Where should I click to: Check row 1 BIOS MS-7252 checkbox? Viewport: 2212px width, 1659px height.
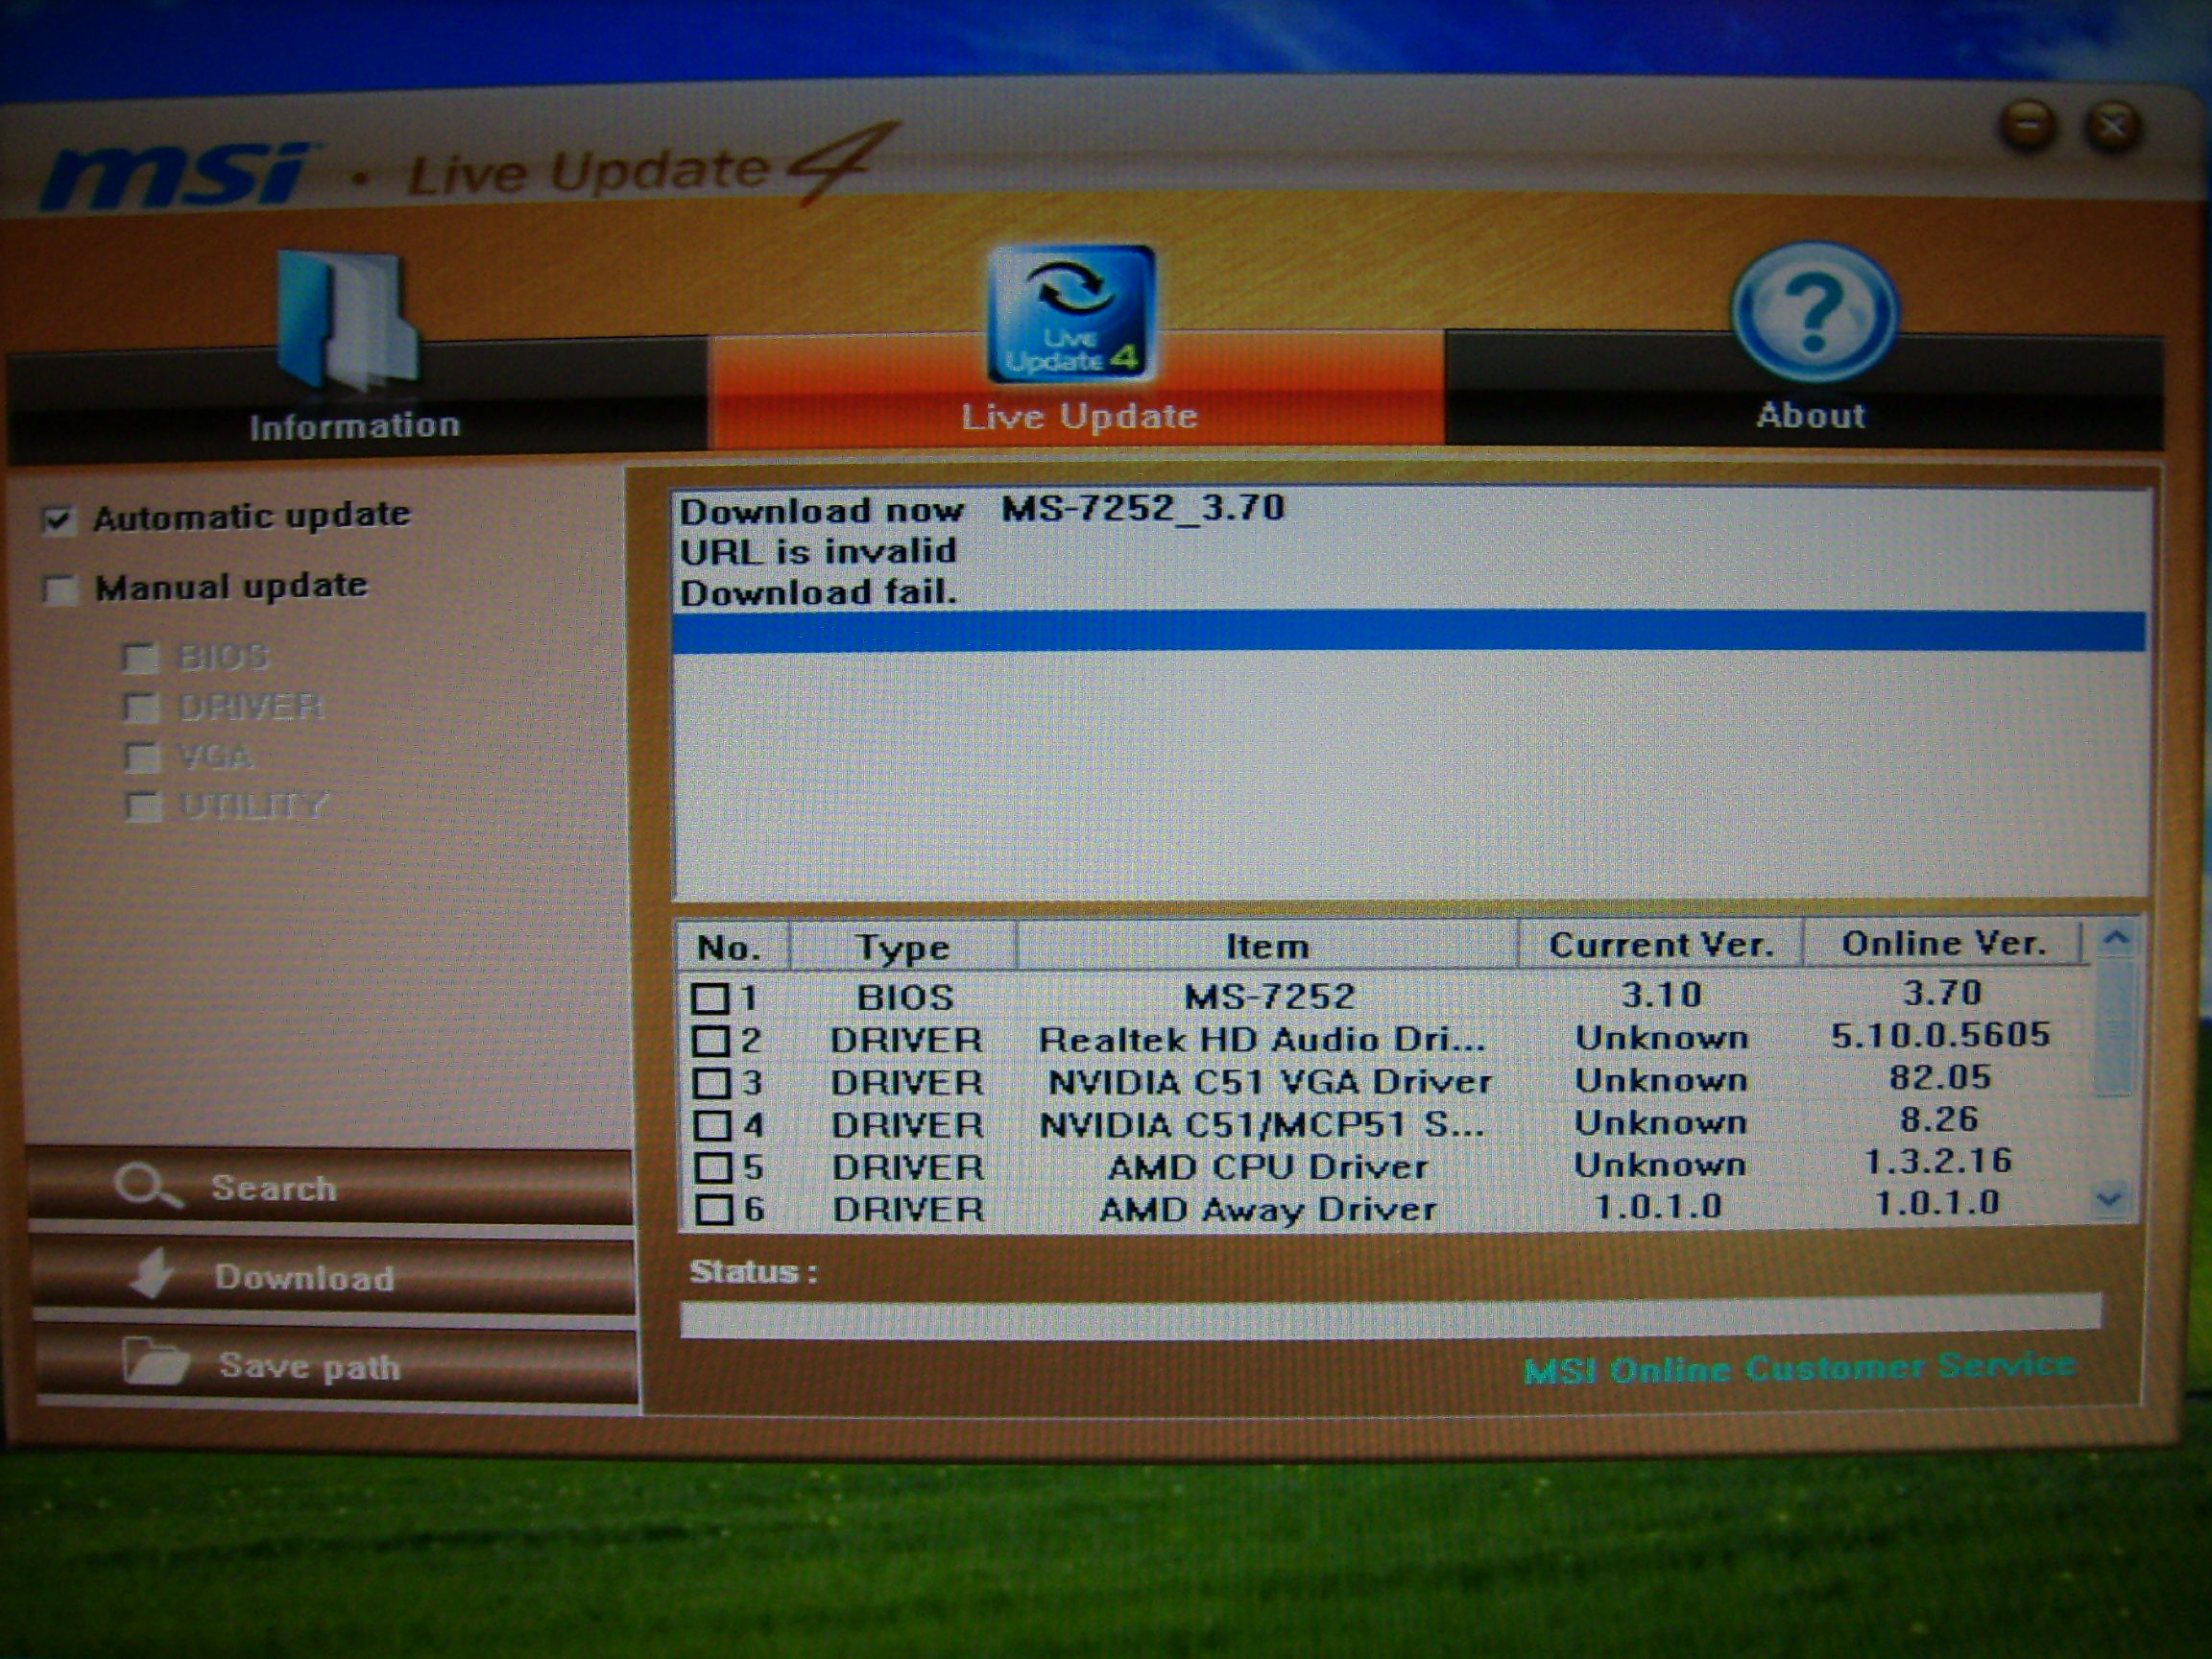(710, 998)
